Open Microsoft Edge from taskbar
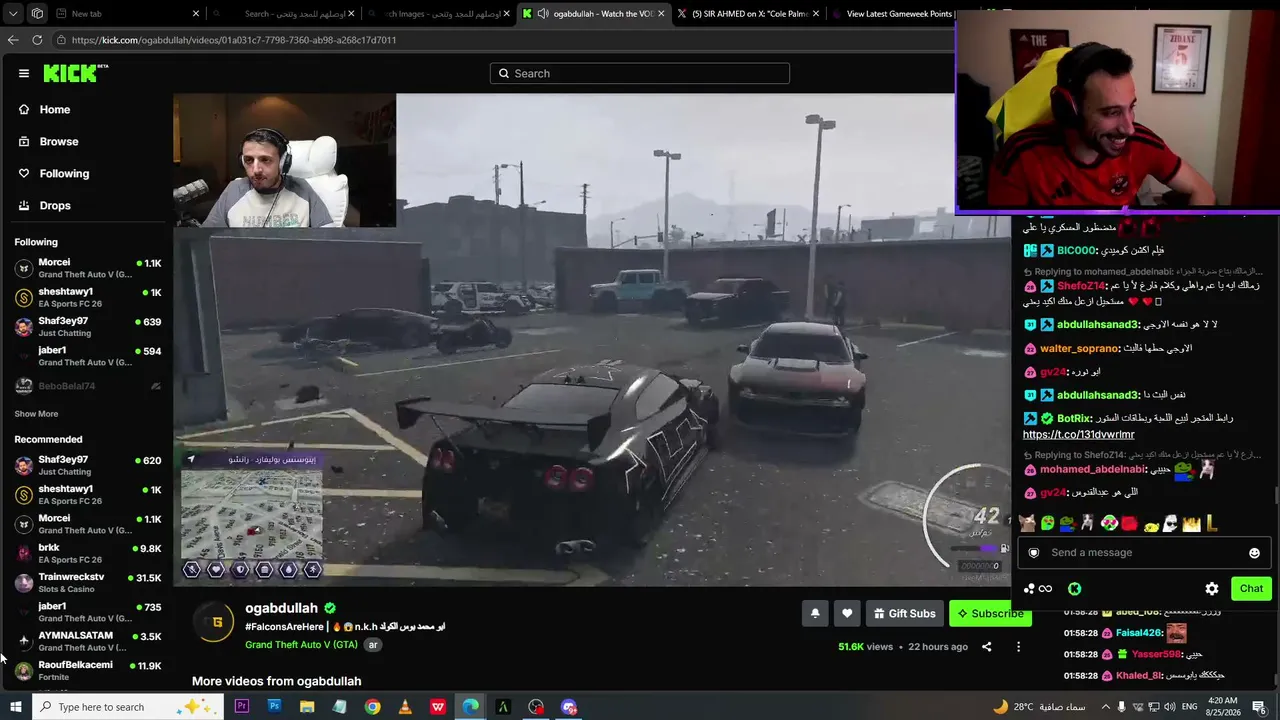The image size is (1280, 720). (470, 707)
